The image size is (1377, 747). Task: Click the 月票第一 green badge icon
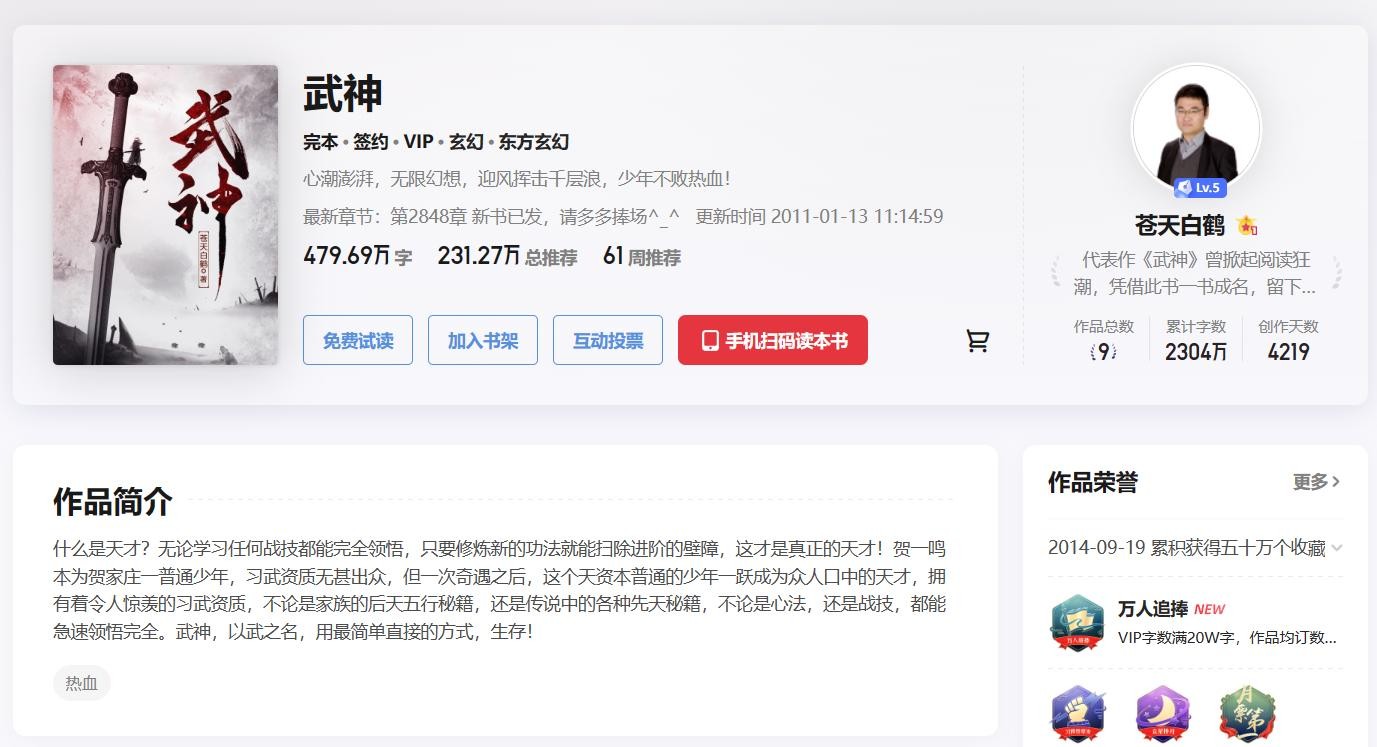point(1247,713)
